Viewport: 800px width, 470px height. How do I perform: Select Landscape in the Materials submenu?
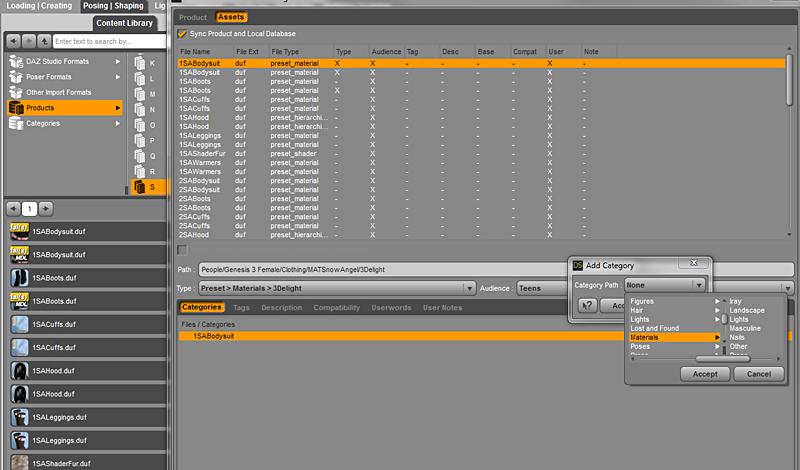[x=746, y=310]
